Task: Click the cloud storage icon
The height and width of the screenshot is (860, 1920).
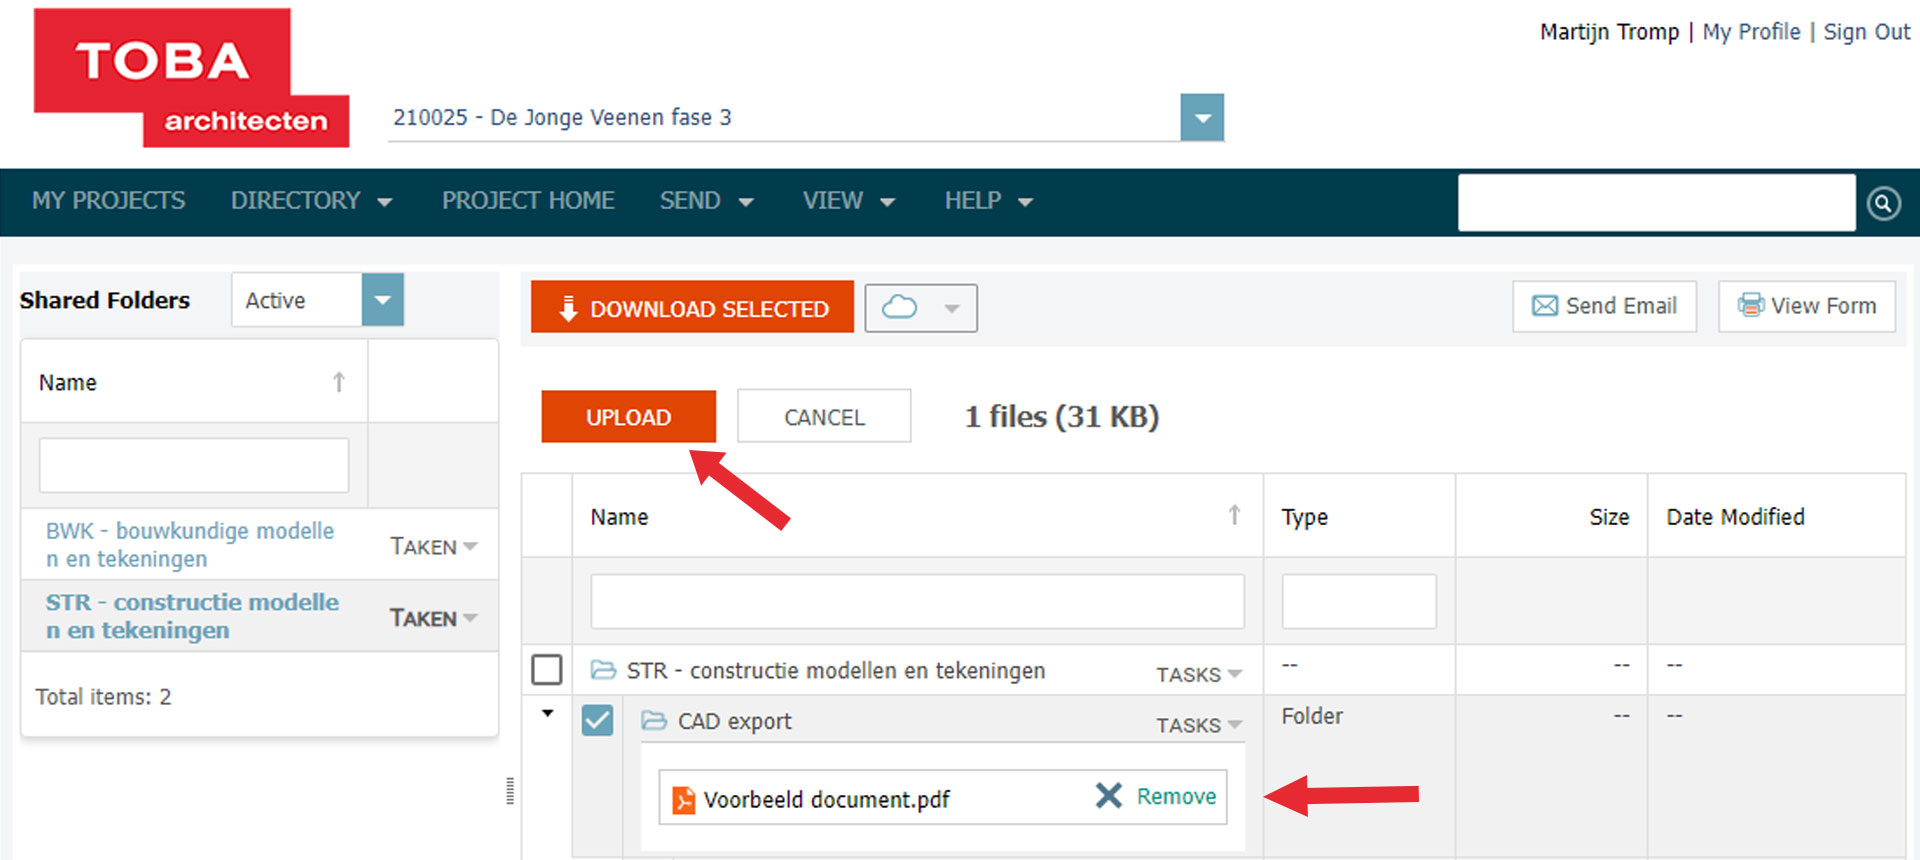Action: (899, 307)
